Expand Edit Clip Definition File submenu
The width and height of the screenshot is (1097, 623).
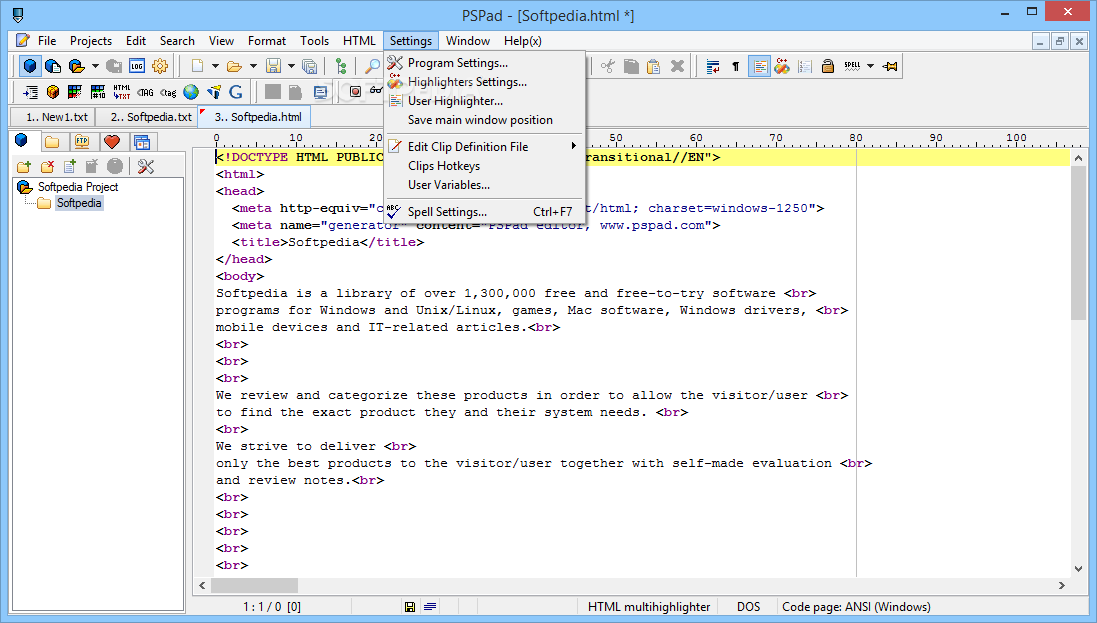(x=484, y=146)
